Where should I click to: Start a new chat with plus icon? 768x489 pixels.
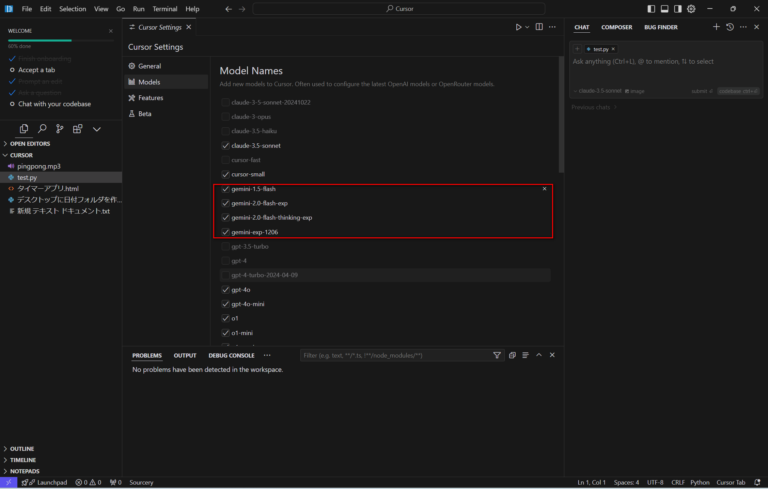pyautogui.click(x=716, y=27)
